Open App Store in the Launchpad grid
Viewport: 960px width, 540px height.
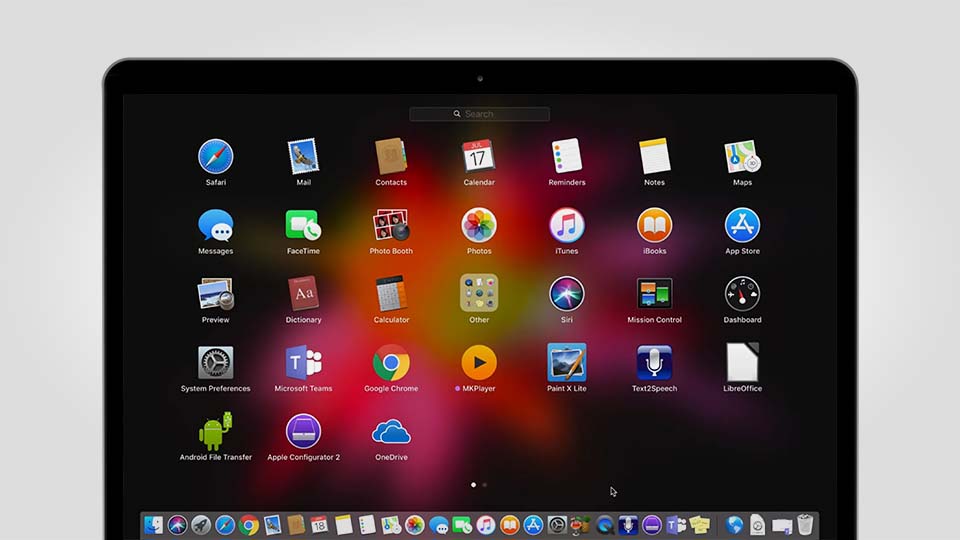click(x=742, y=225)
